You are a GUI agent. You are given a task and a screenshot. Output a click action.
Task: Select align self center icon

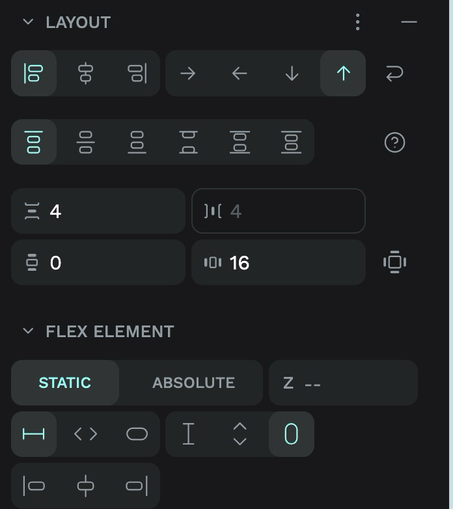[x=85, y=486]
